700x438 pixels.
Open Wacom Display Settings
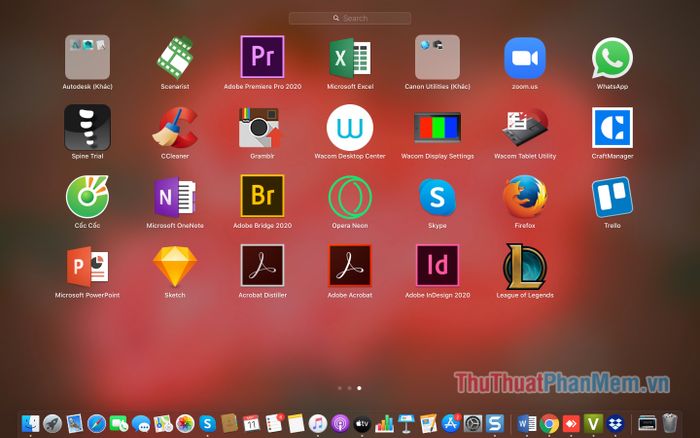click(438, 127)
